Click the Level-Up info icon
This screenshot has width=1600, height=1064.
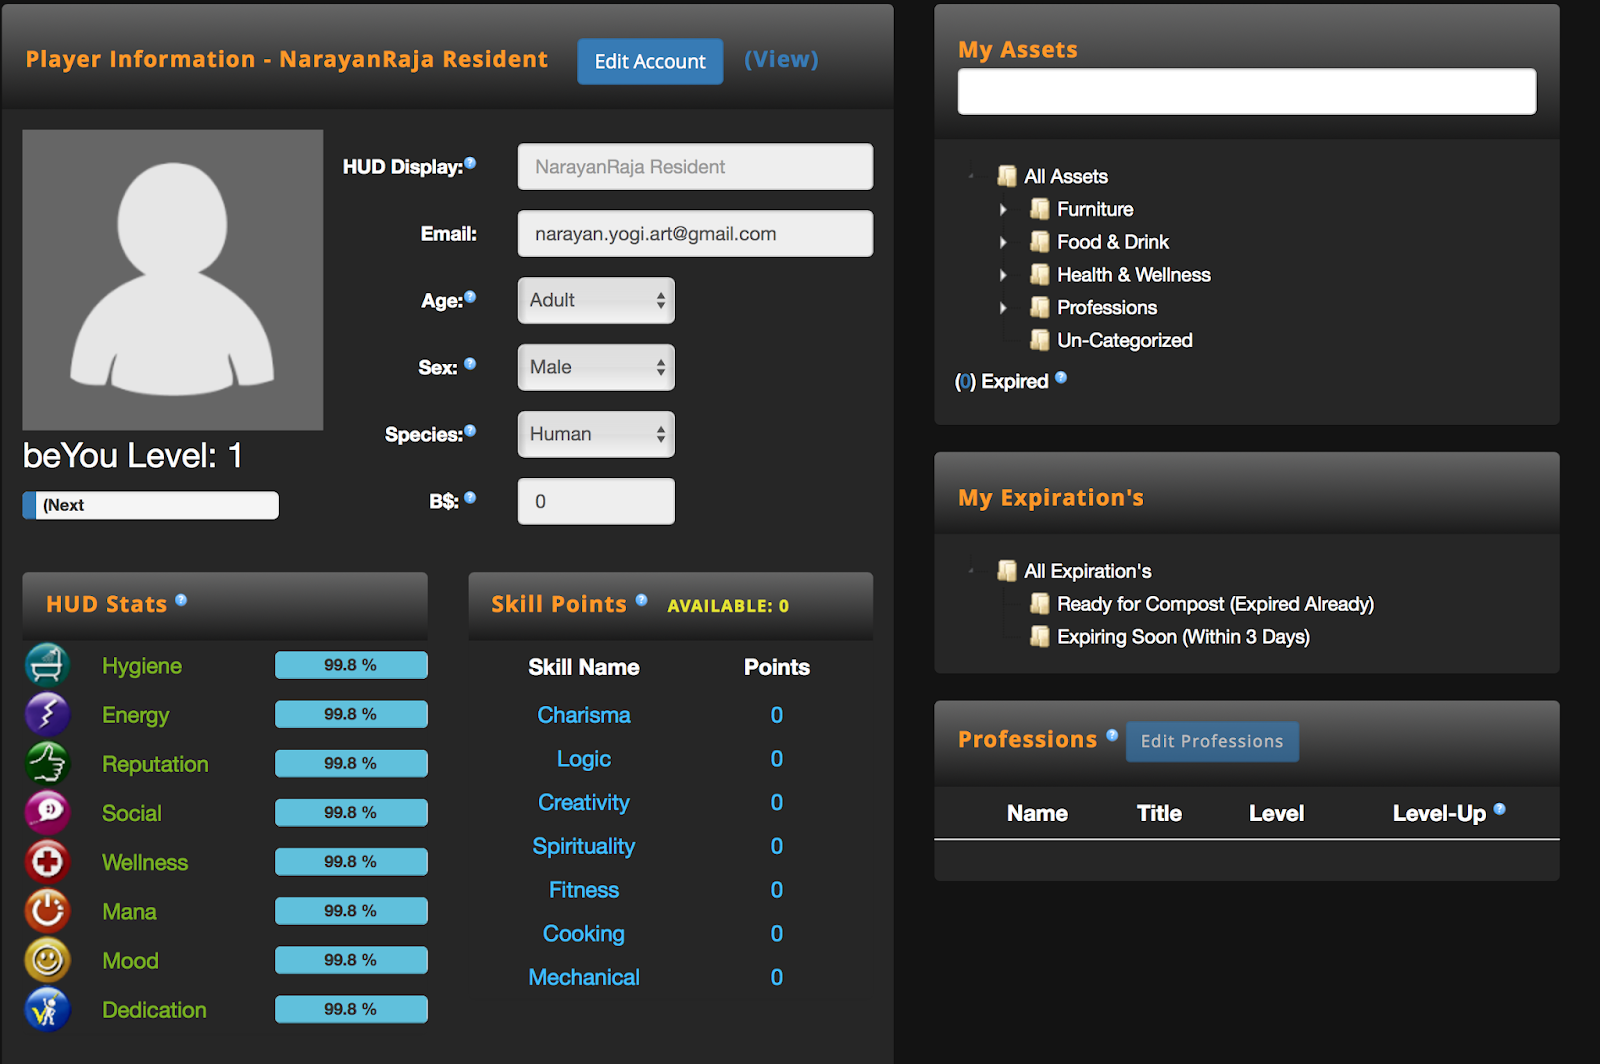tap(1500, 810)
